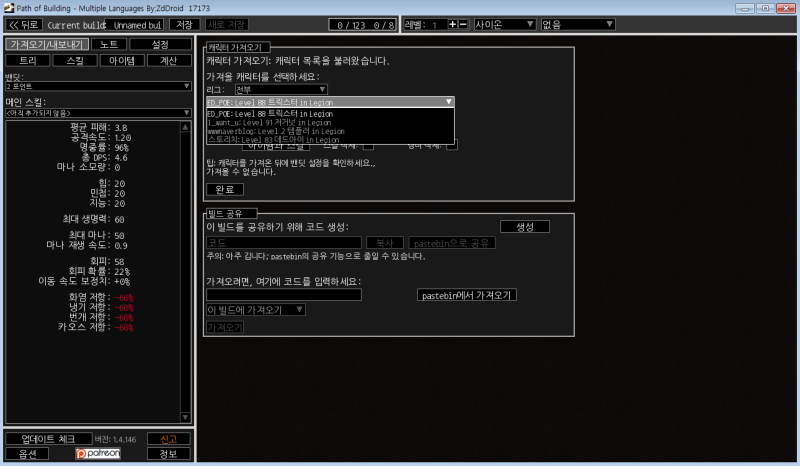Switch to the 스킬 skills tab
The height and width of the screenshot is (466, 800).
75,61
